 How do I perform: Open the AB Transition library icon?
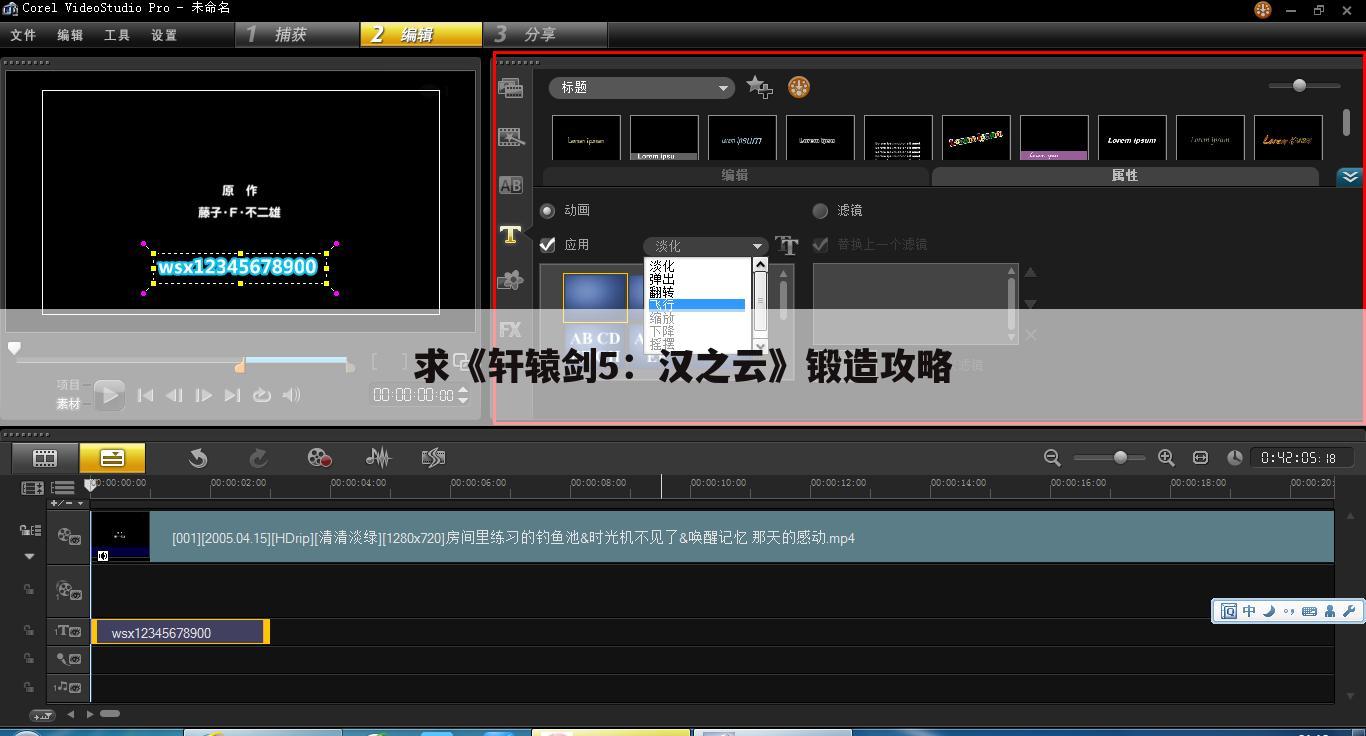(x=510, y=185)
